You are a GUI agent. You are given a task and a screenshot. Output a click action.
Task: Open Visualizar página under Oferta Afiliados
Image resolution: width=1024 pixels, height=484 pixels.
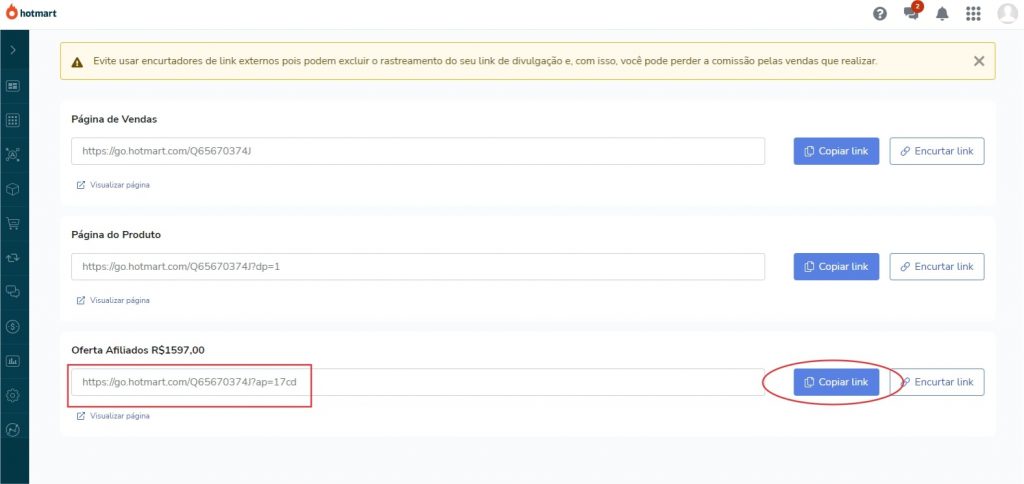pyautogui.click(x=113, y=416)
